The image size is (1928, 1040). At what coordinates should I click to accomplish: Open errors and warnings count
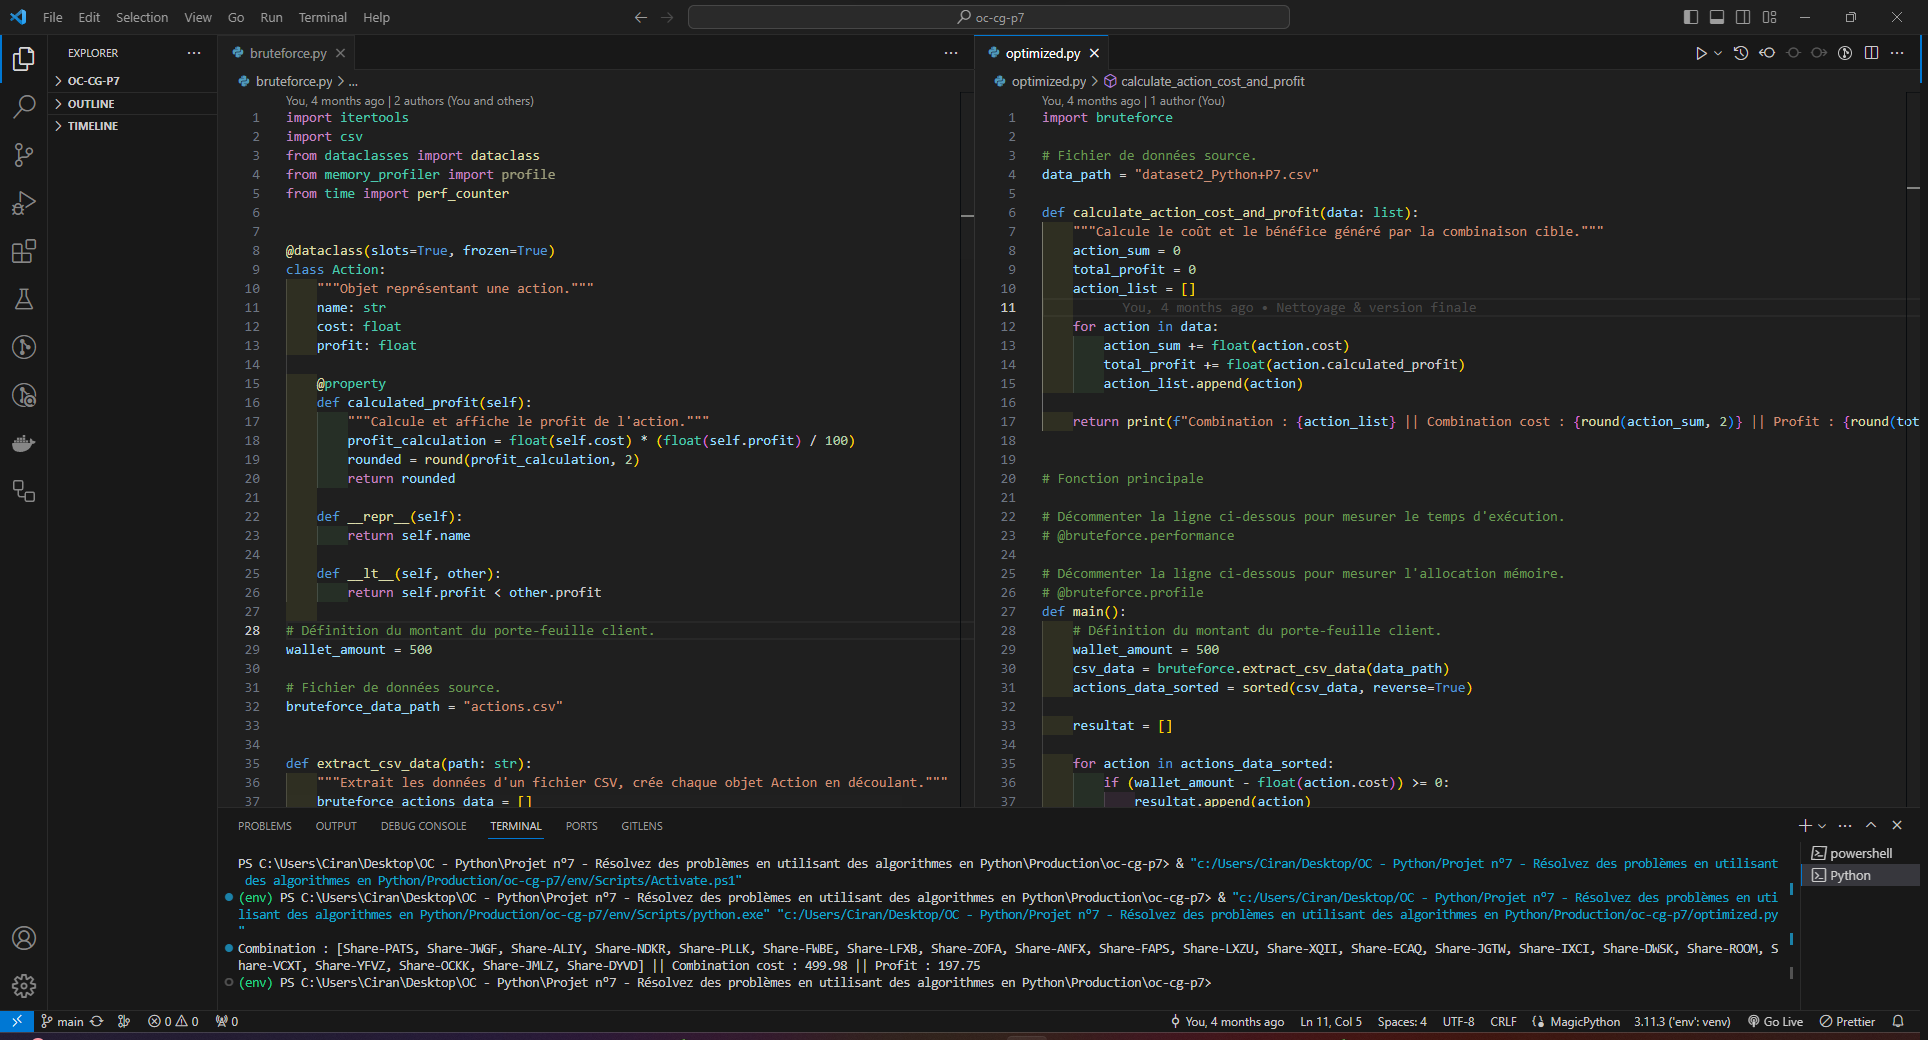[x=173, y=1021]
